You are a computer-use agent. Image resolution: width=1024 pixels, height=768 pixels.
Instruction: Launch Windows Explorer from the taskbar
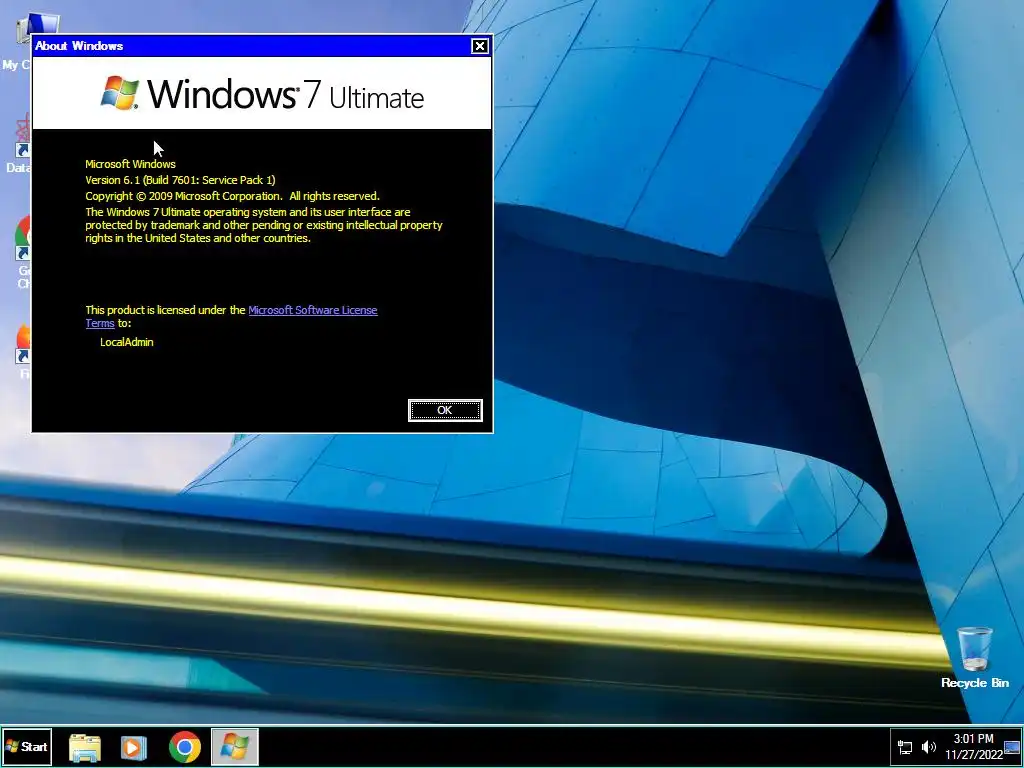pos(85,747)
